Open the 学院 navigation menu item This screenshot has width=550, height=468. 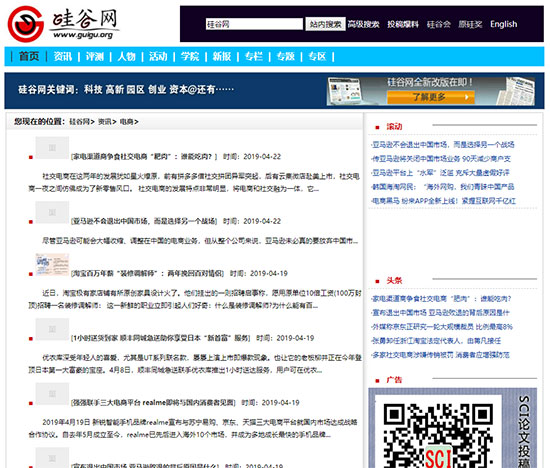[x=190, y=56]
